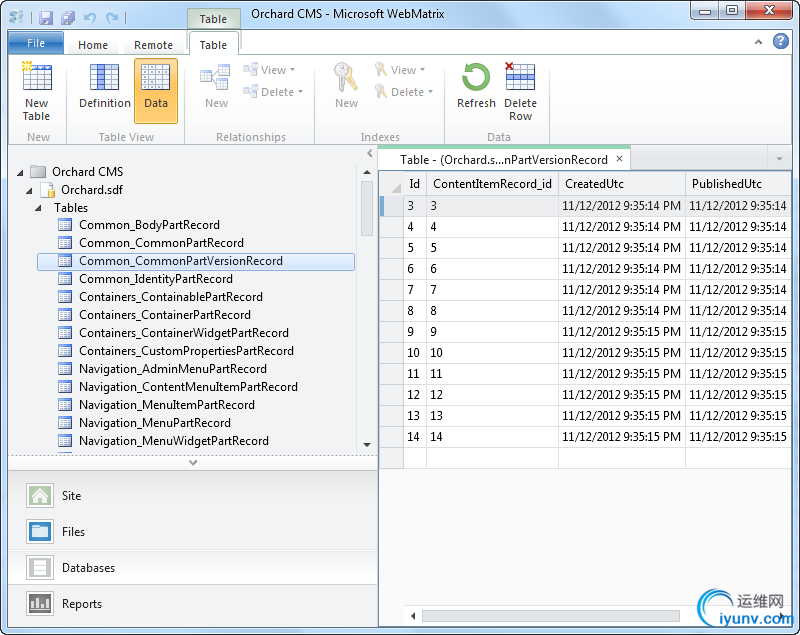Click the select-all corner cell of the grid
This screenshot has width=800, height=635.
click(391, 184)
